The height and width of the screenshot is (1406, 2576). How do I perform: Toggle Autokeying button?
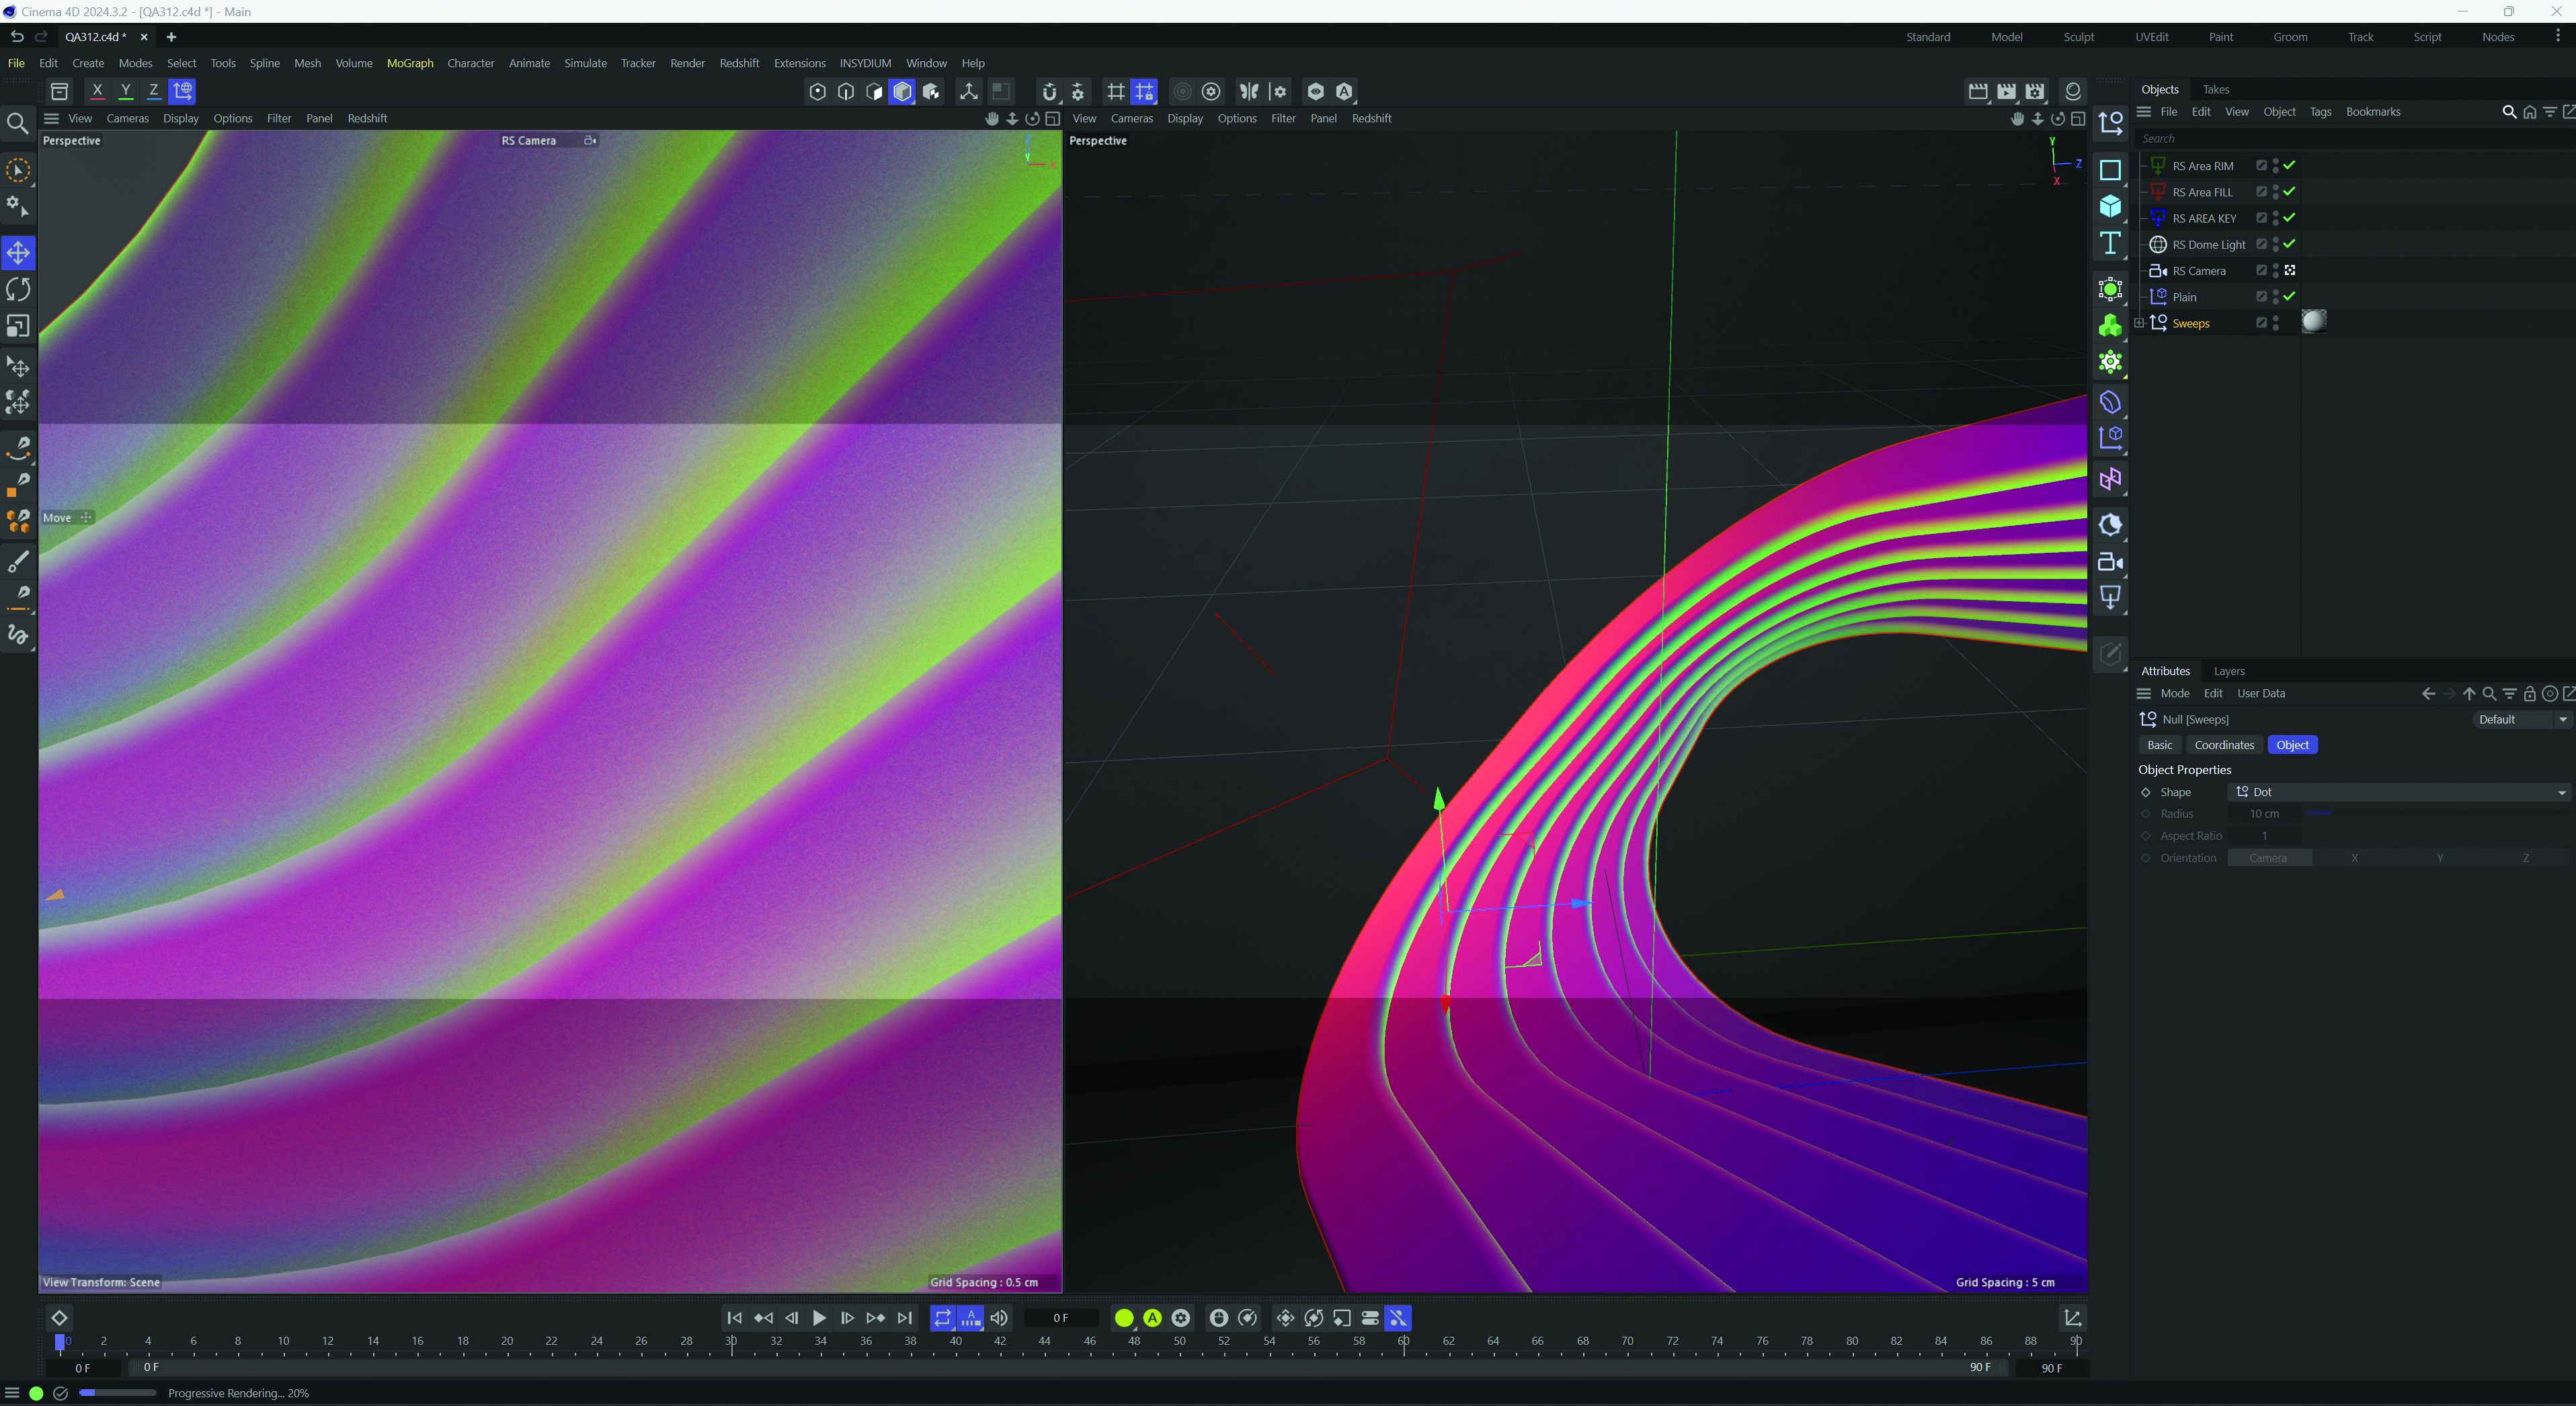pos(1153,1318)
